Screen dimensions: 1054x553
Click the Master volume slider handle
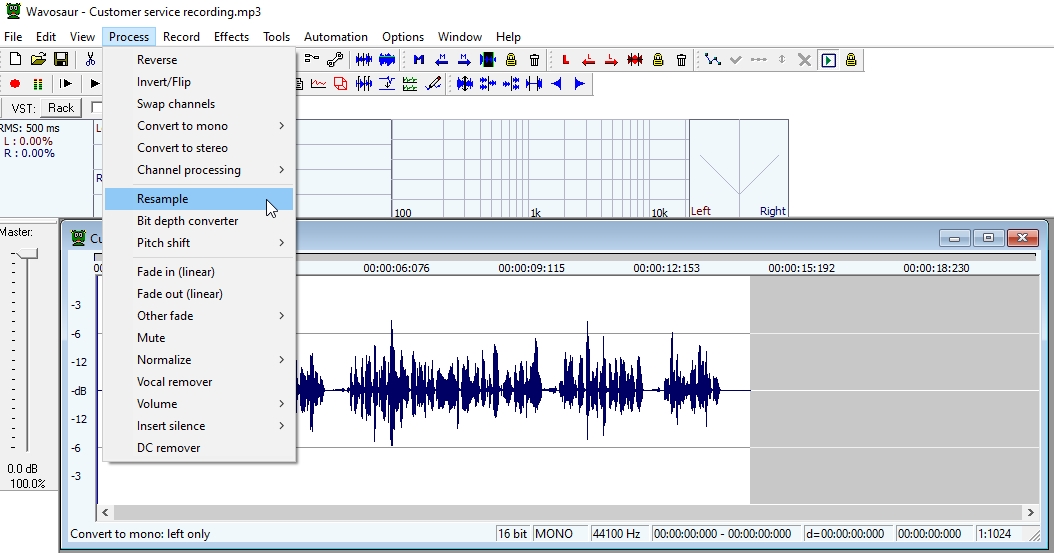click(27, 254)
